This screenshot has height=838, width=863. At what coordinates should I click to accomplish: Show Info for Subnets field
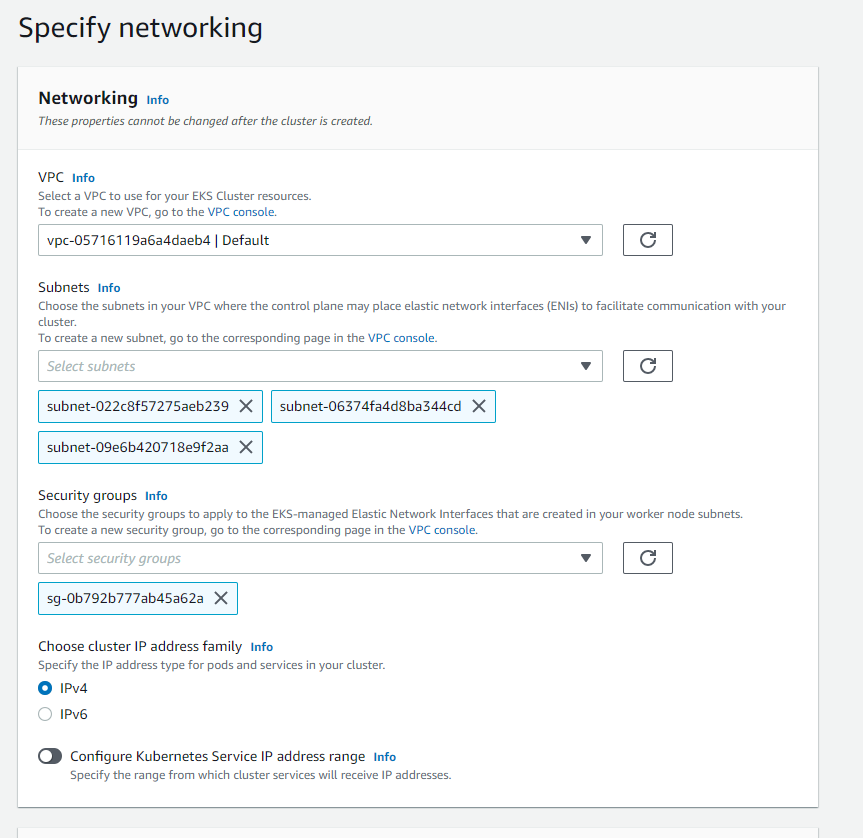tap(109, 288)
